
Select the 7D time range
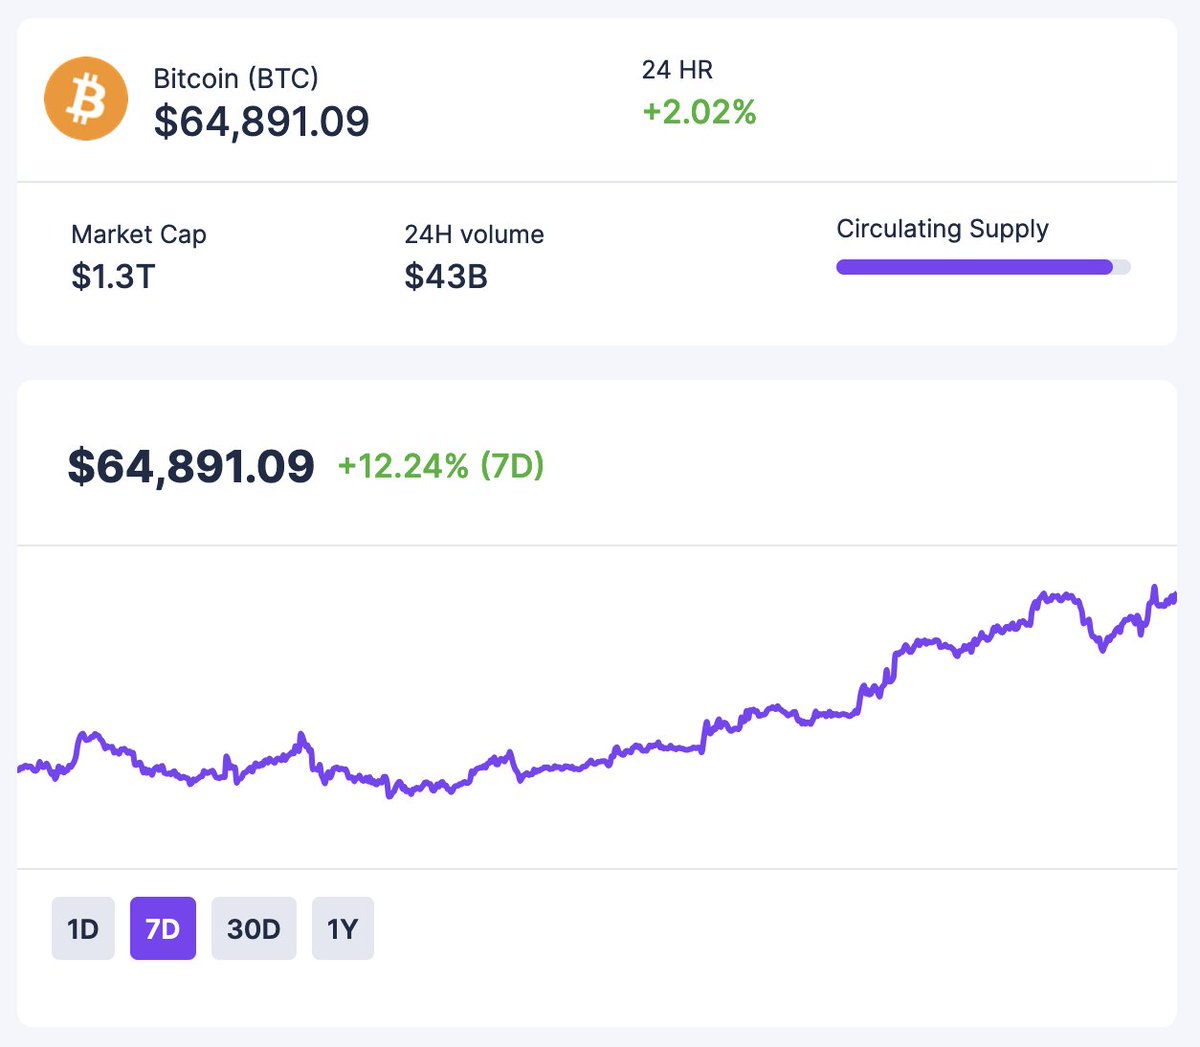click(x=163, y=929)
